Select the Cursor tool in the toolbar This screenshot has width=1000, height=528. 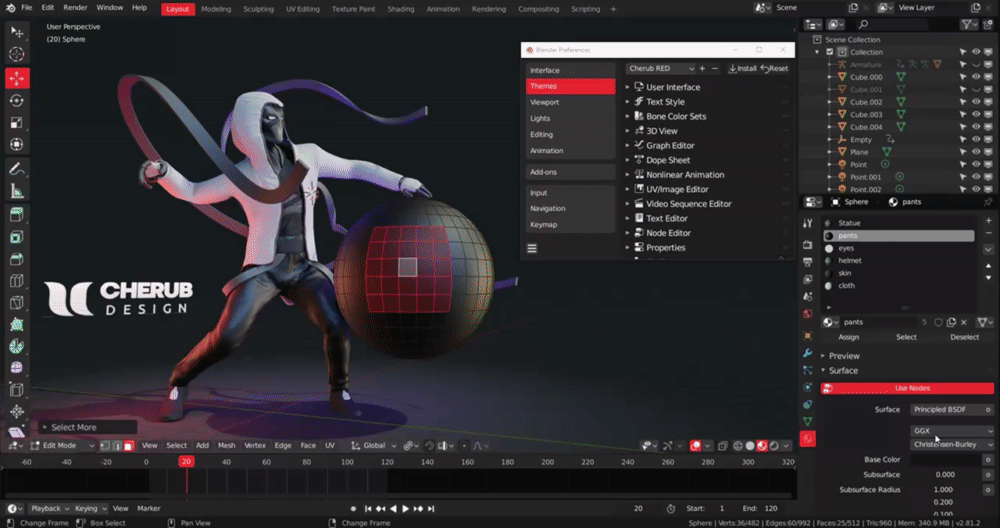[17, 55]
